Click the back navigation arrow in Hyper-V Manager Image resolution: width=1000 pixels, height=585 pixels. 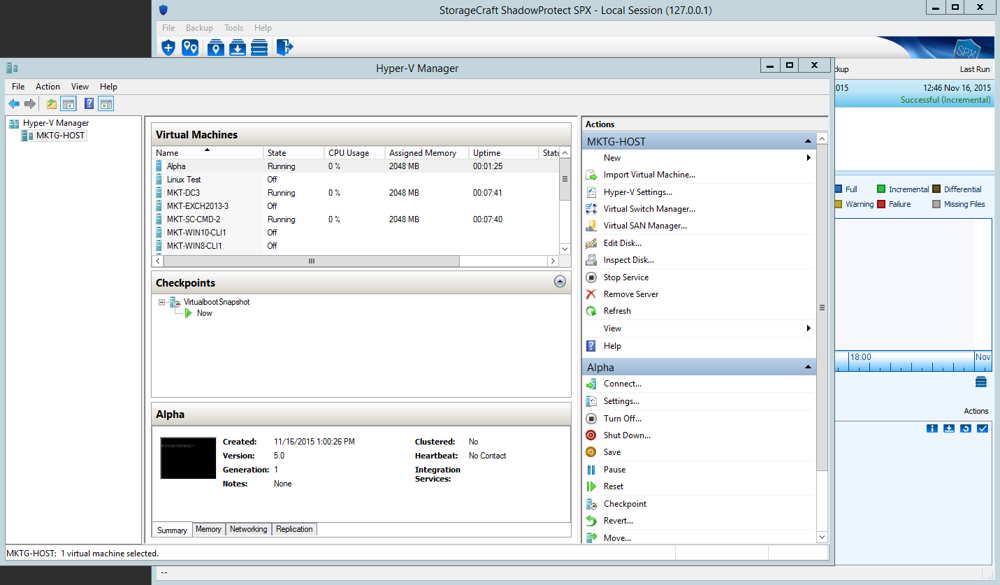[x=13, y=103]
